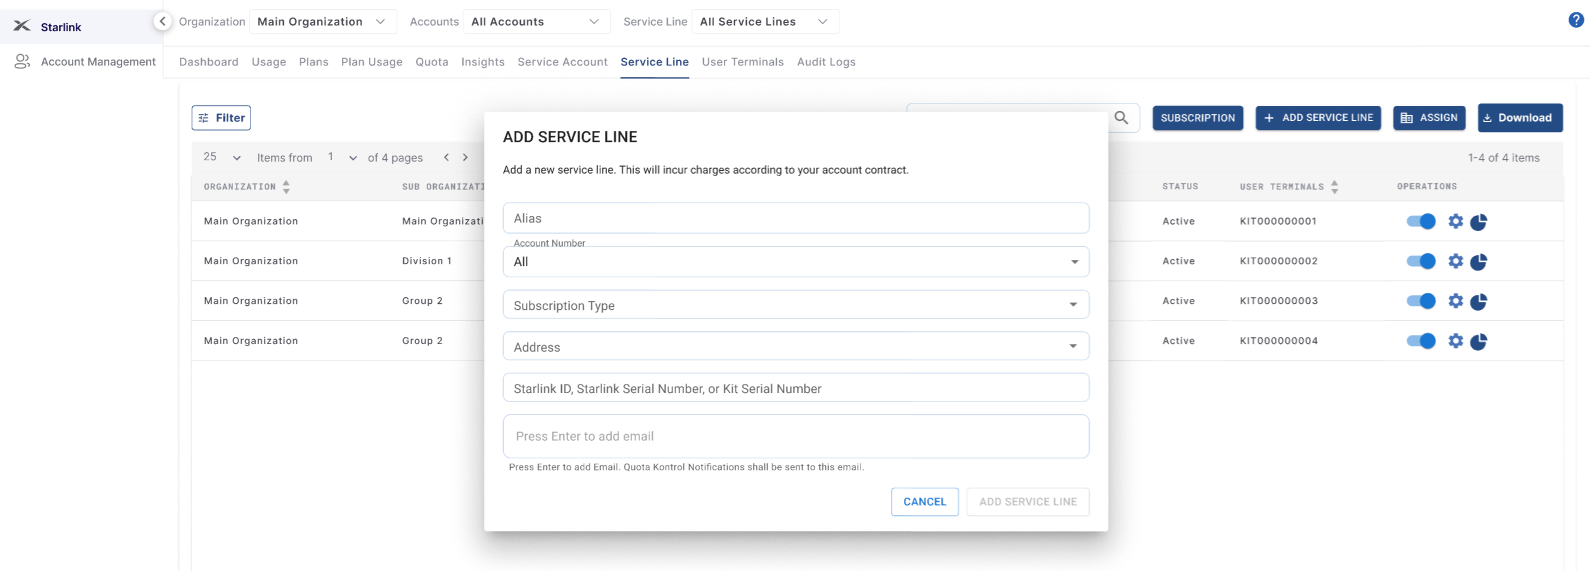The height and width of the screenshot is (571, 1590).
Task: Collapse the sidebar with the chevron arrow
Action: click(x=162, y=21)
